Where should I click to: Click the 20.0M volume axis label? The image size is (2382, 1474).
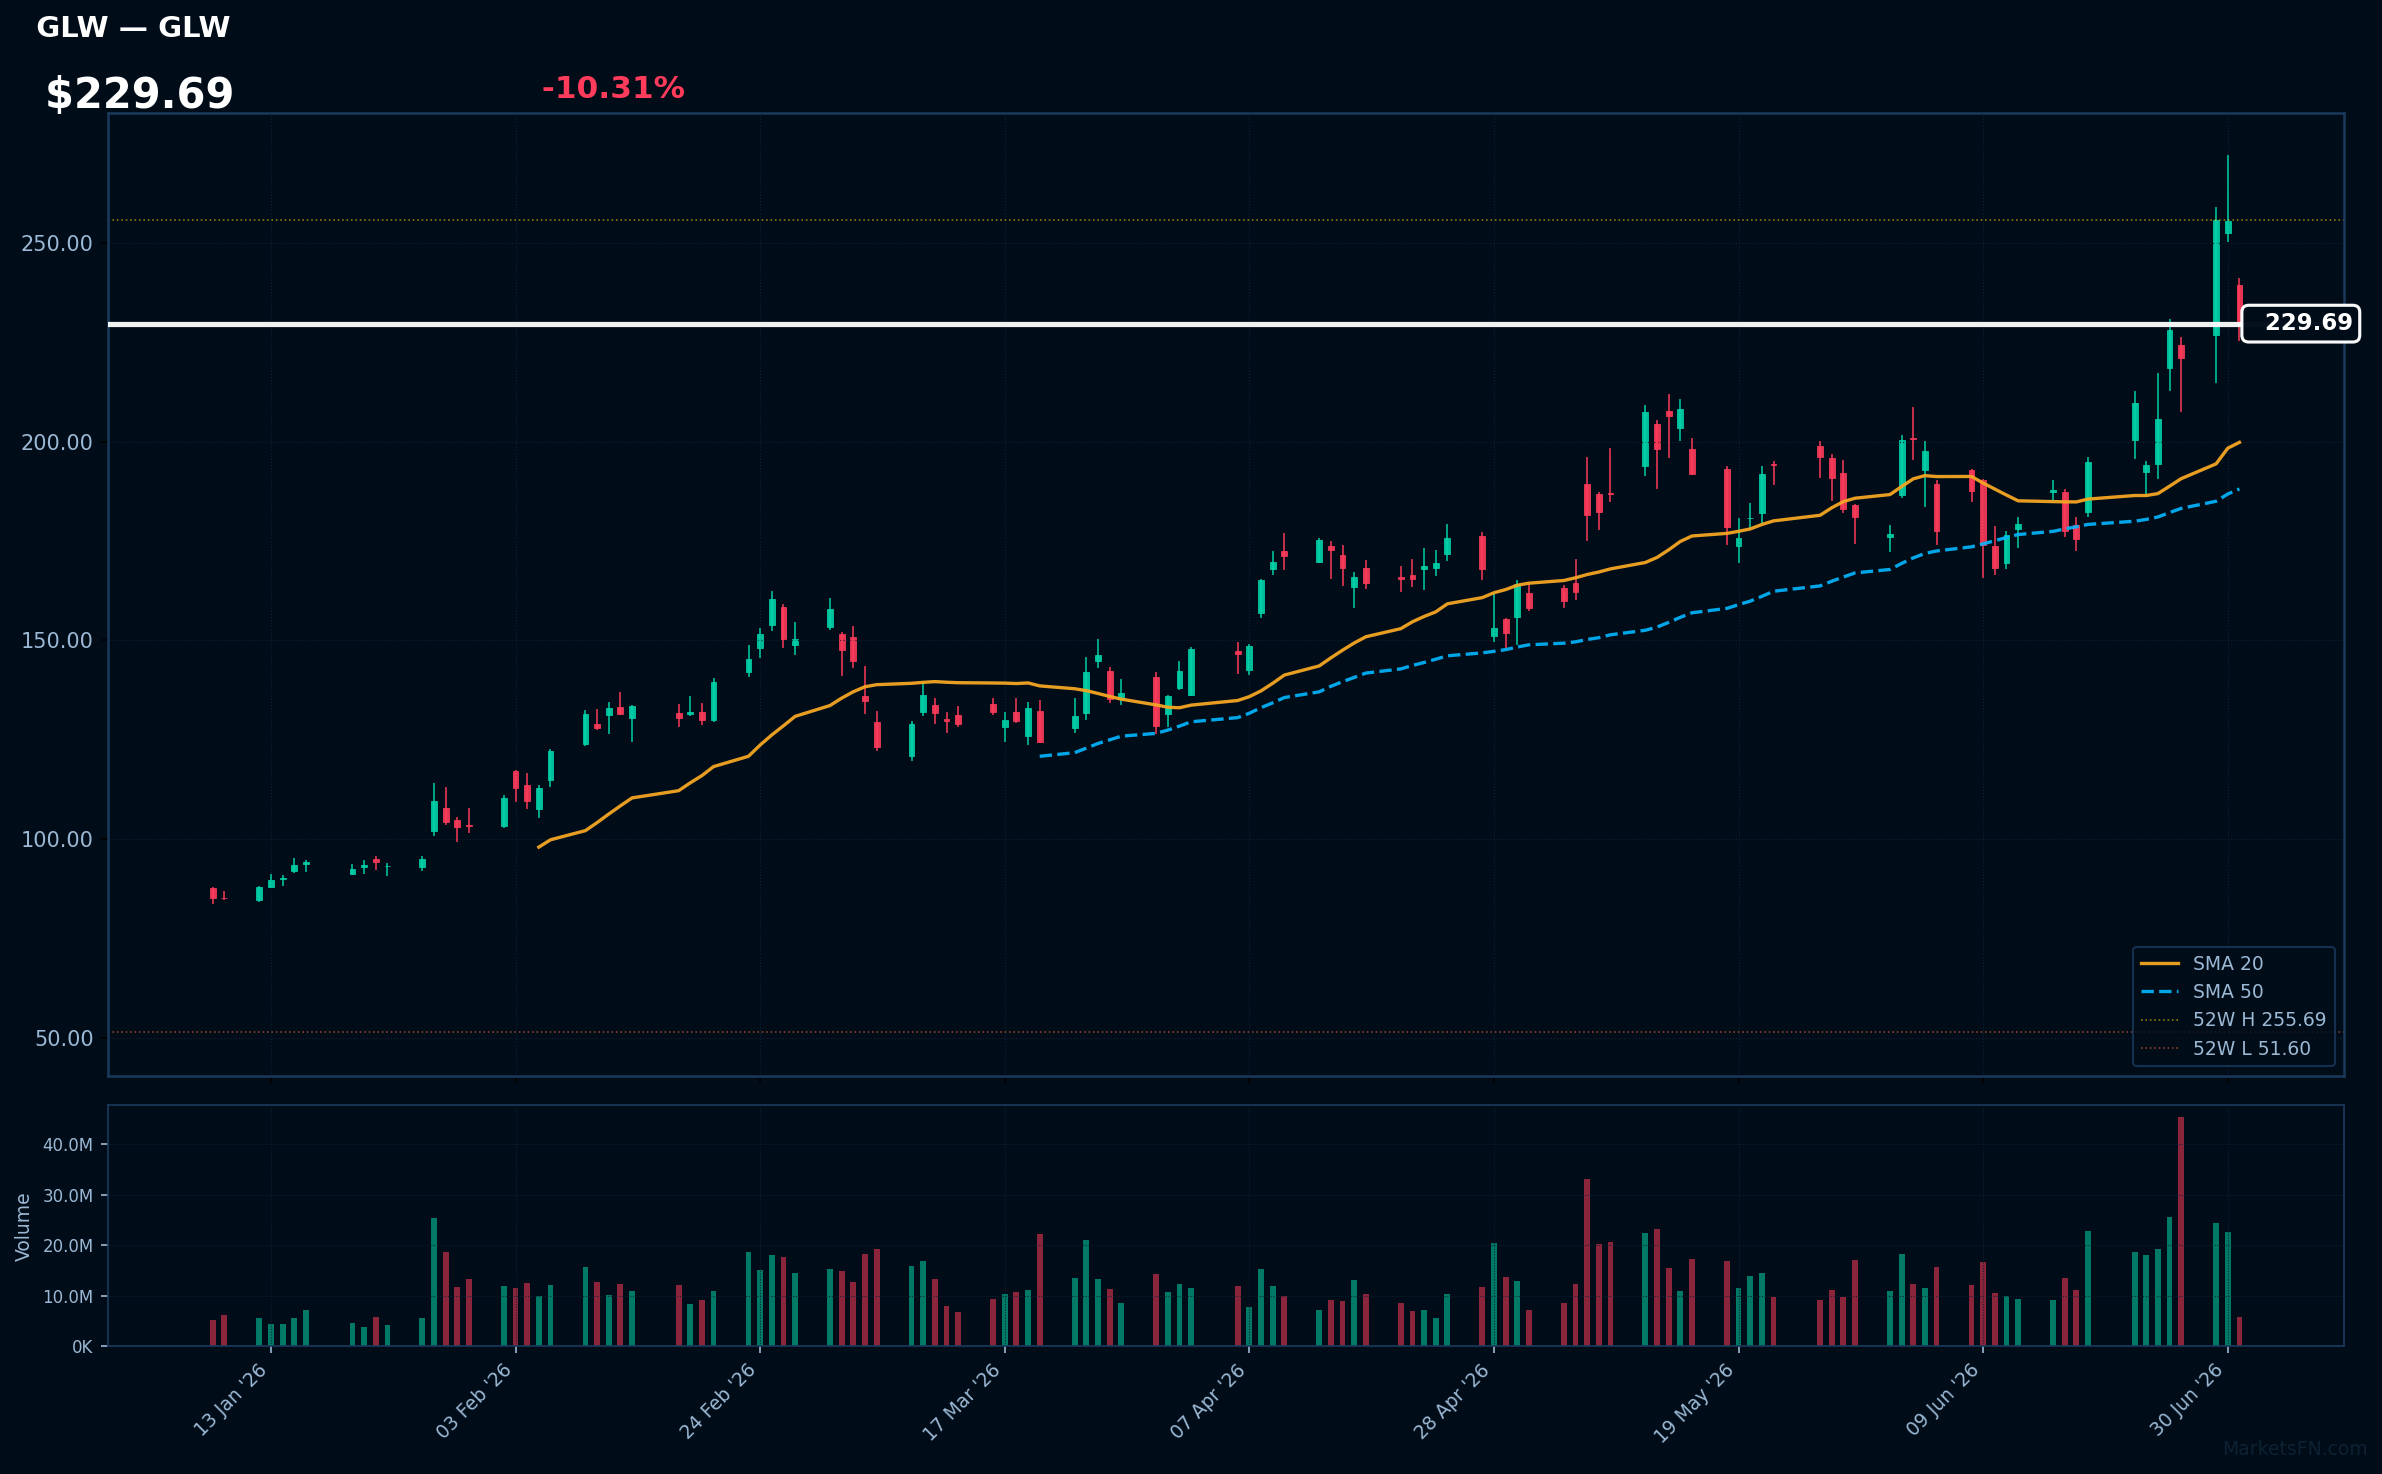[68, 1246]
